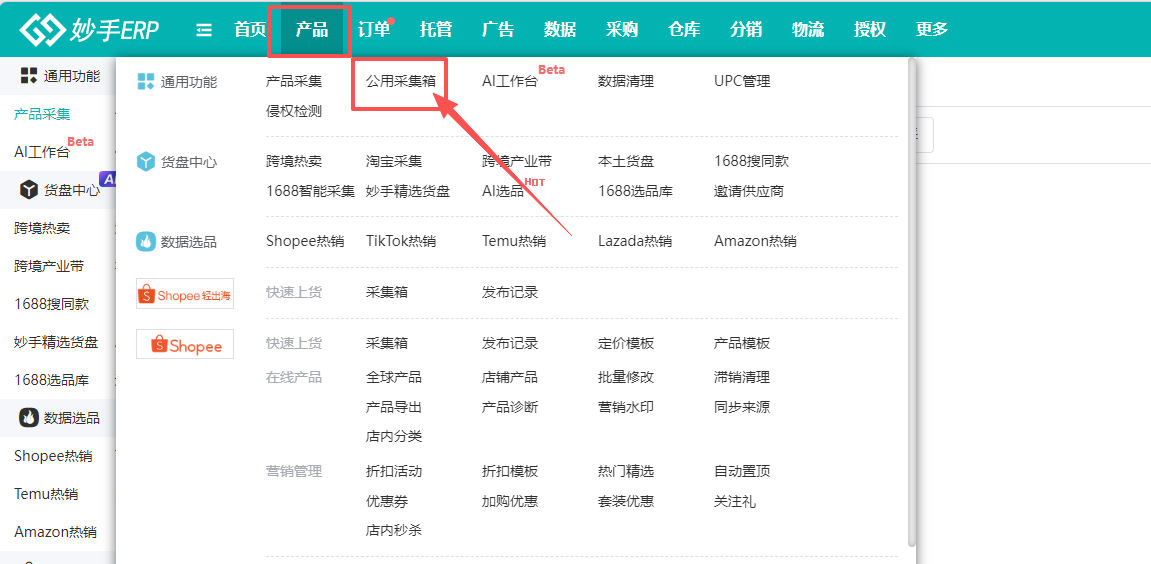Open 店内分类 link

coord(394,436)
